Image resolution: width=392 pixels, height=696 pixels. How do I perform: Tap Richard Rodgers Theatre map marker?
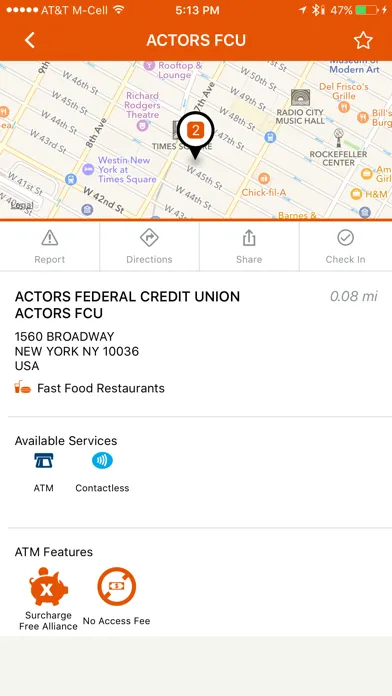coord(142,126)
